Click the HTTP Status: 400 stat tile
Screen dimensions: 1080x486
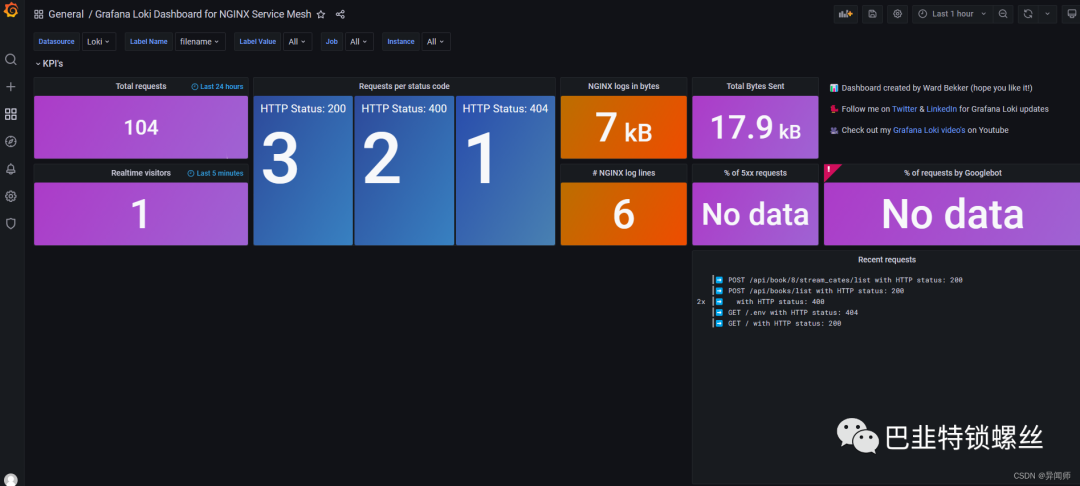(404, 171)
